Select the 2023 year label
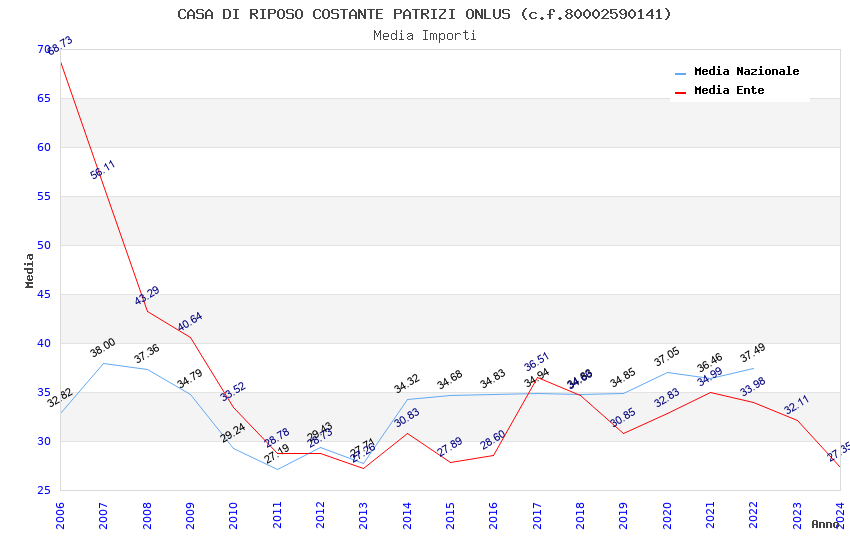Image resolution: width=850 pixels, height=550 pixels. coord(797,515)
